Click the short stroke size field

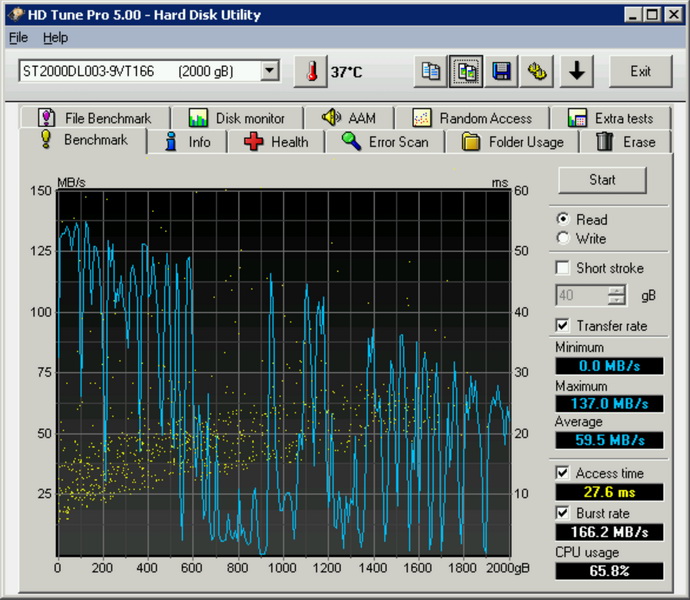click(x=582, y=295)
